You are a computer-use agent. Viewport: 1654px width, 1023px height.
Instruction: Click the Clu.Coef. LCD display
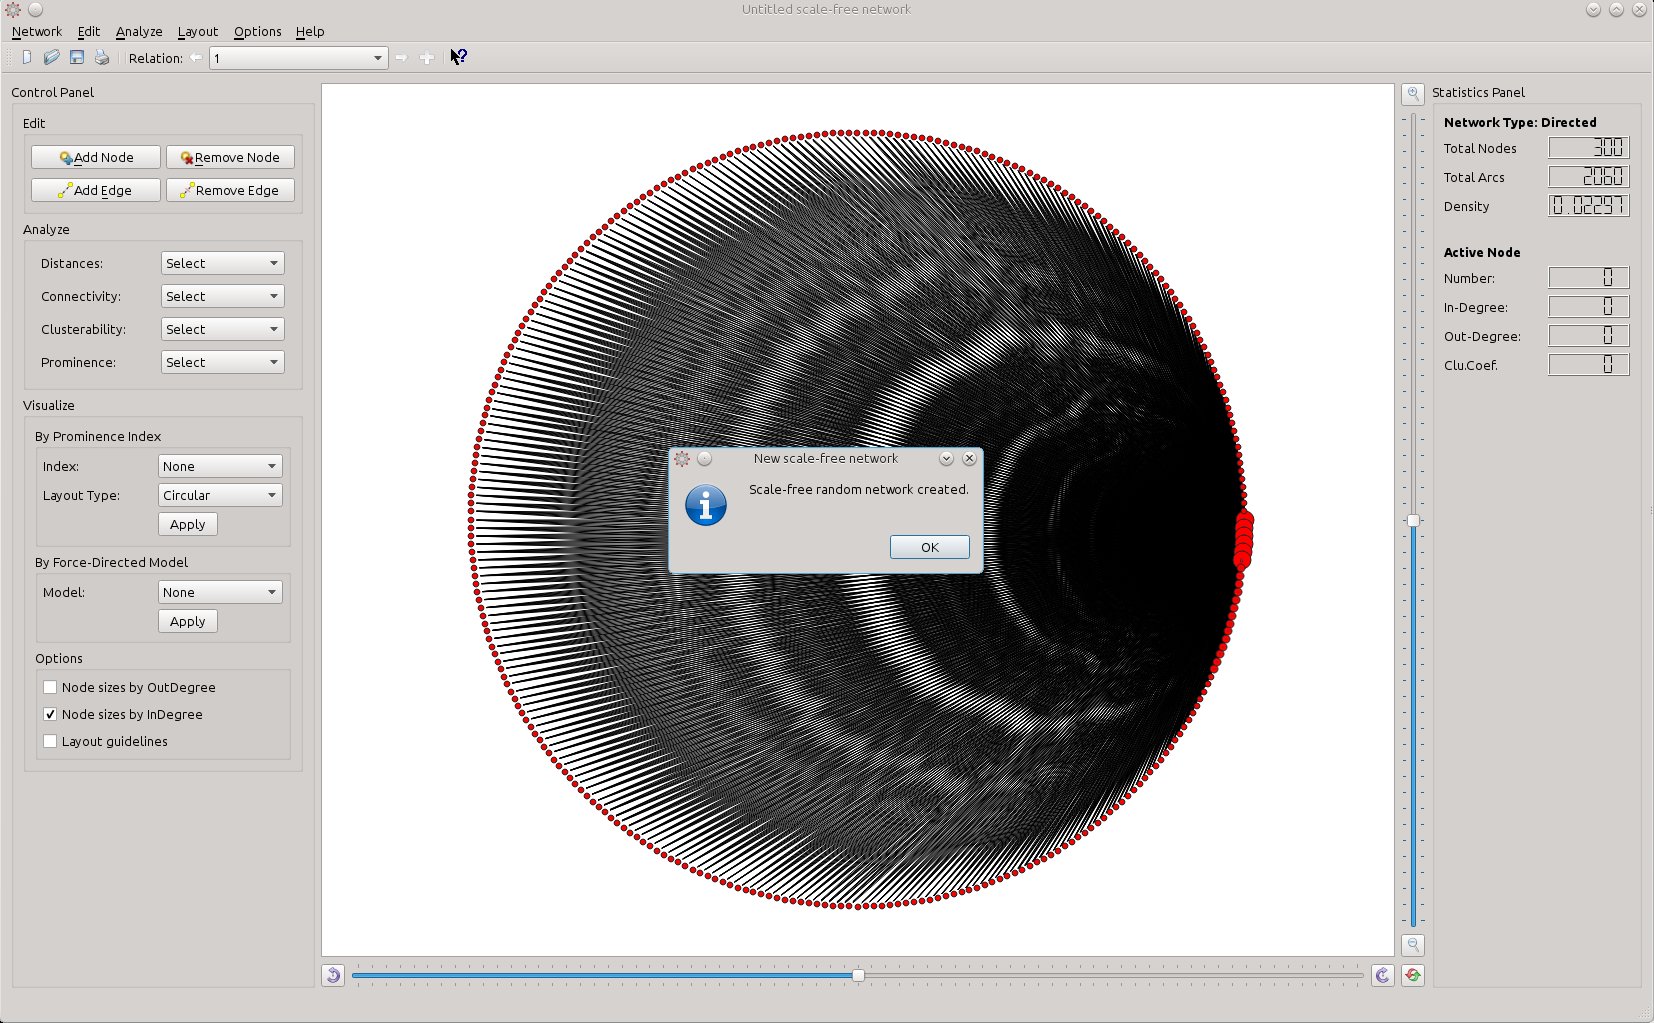1589,365
